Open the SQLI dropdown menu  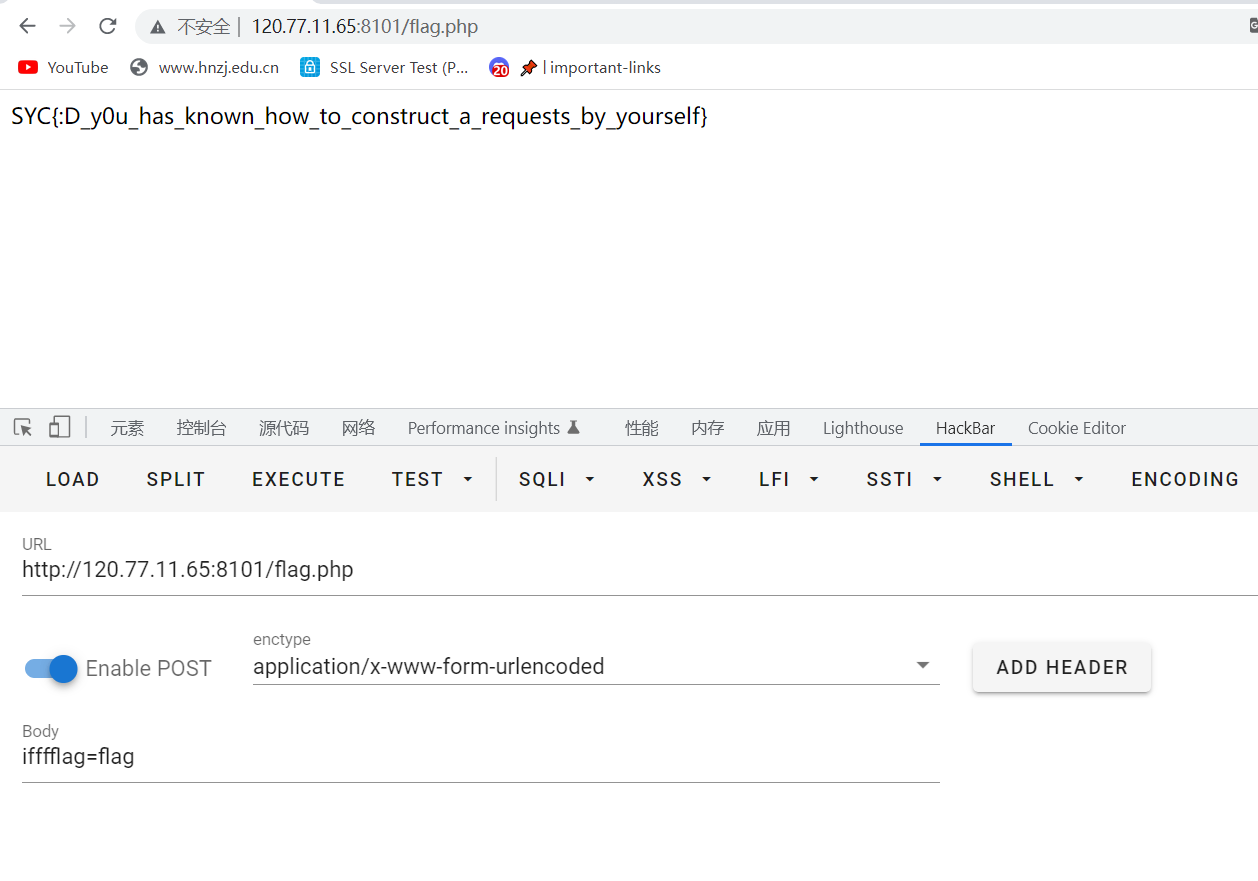[557, 479]
